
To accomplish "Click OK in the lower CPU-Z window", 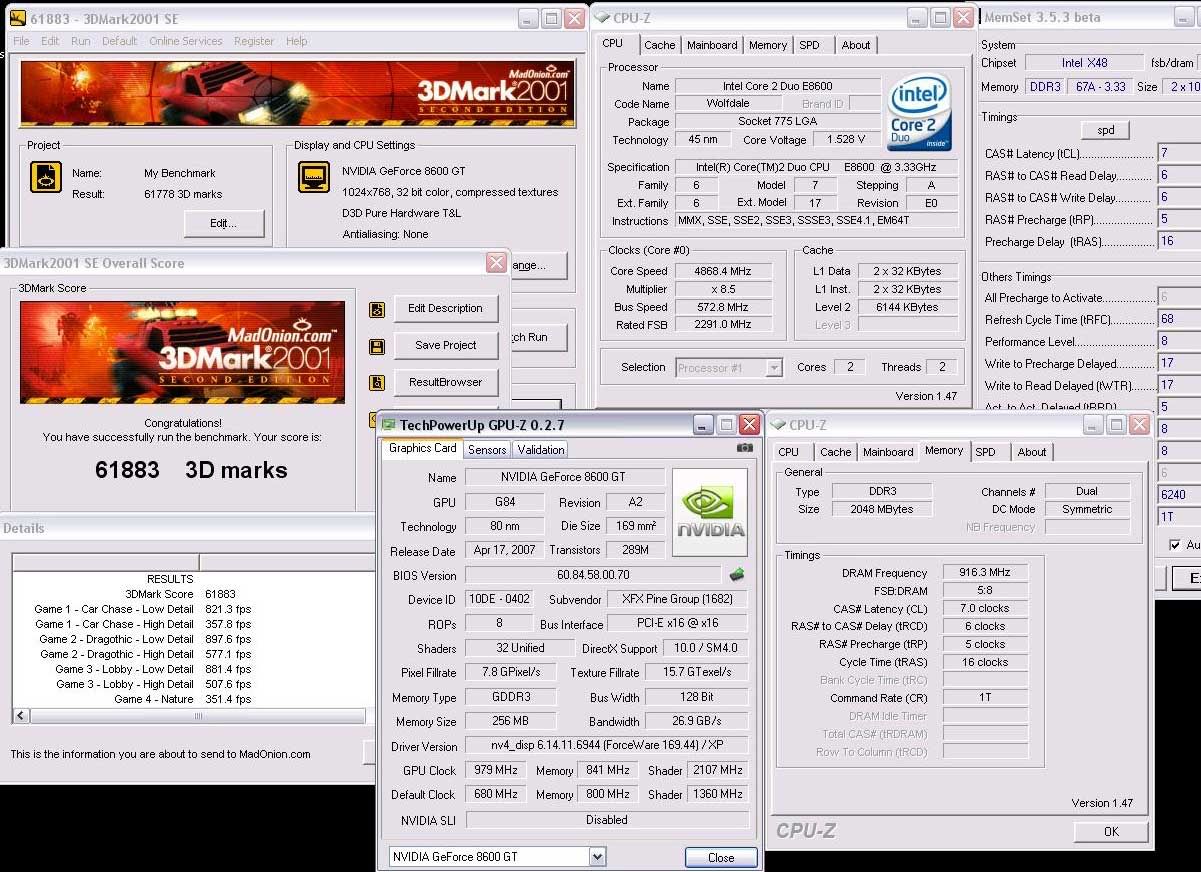I will tap(1111, 831).
